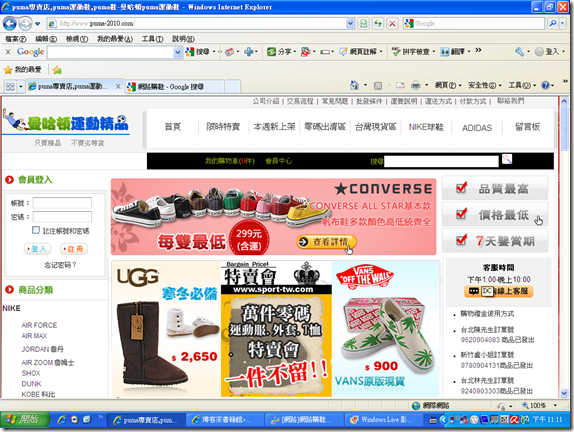The width and height of the screenshot is (574, 432).
Task: Click the Home icon in command bar
Action: [354, 85]
